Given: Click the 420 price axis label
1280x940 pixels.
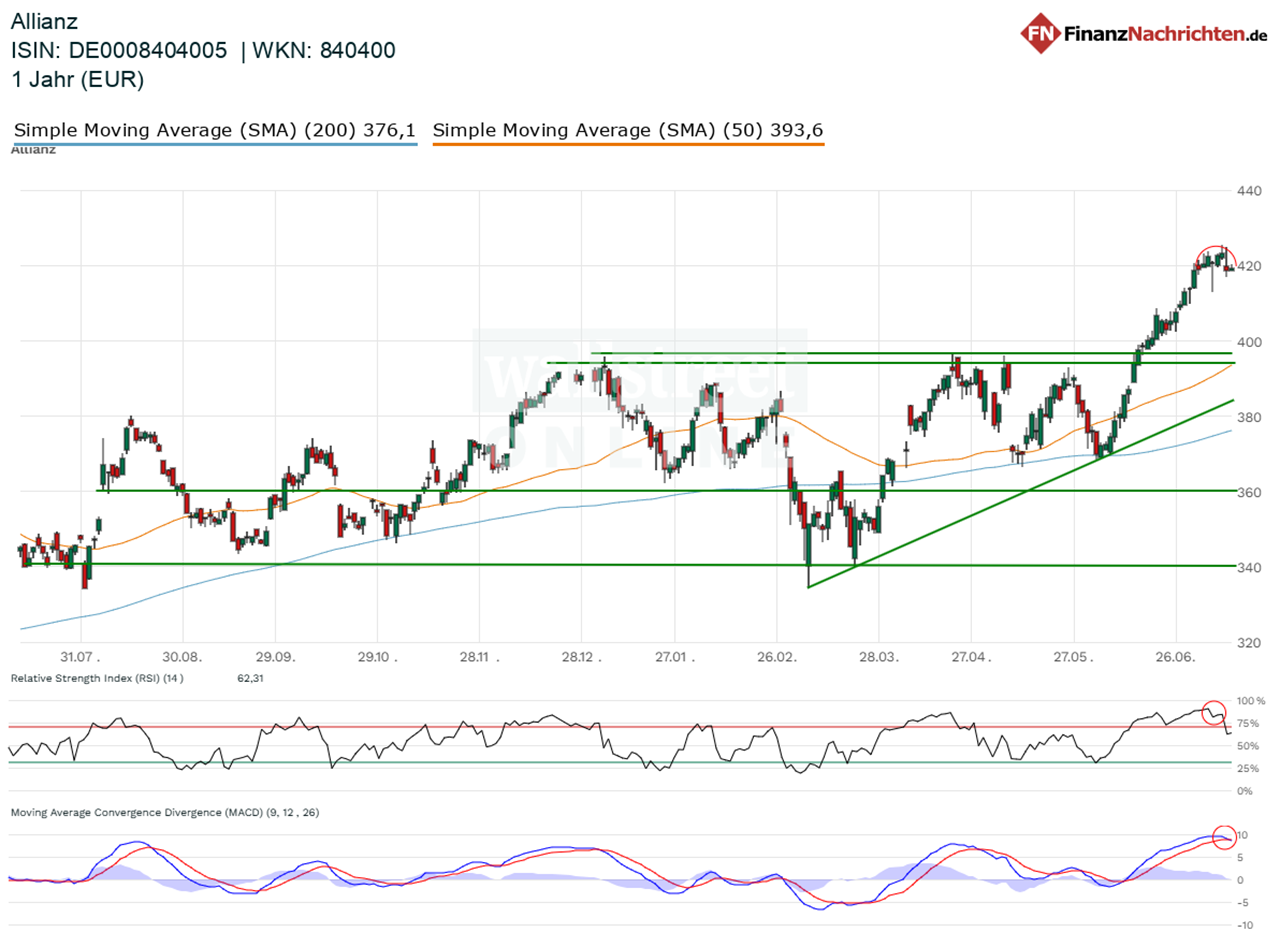Looking at the screenshot, I should click(1247, 266).
